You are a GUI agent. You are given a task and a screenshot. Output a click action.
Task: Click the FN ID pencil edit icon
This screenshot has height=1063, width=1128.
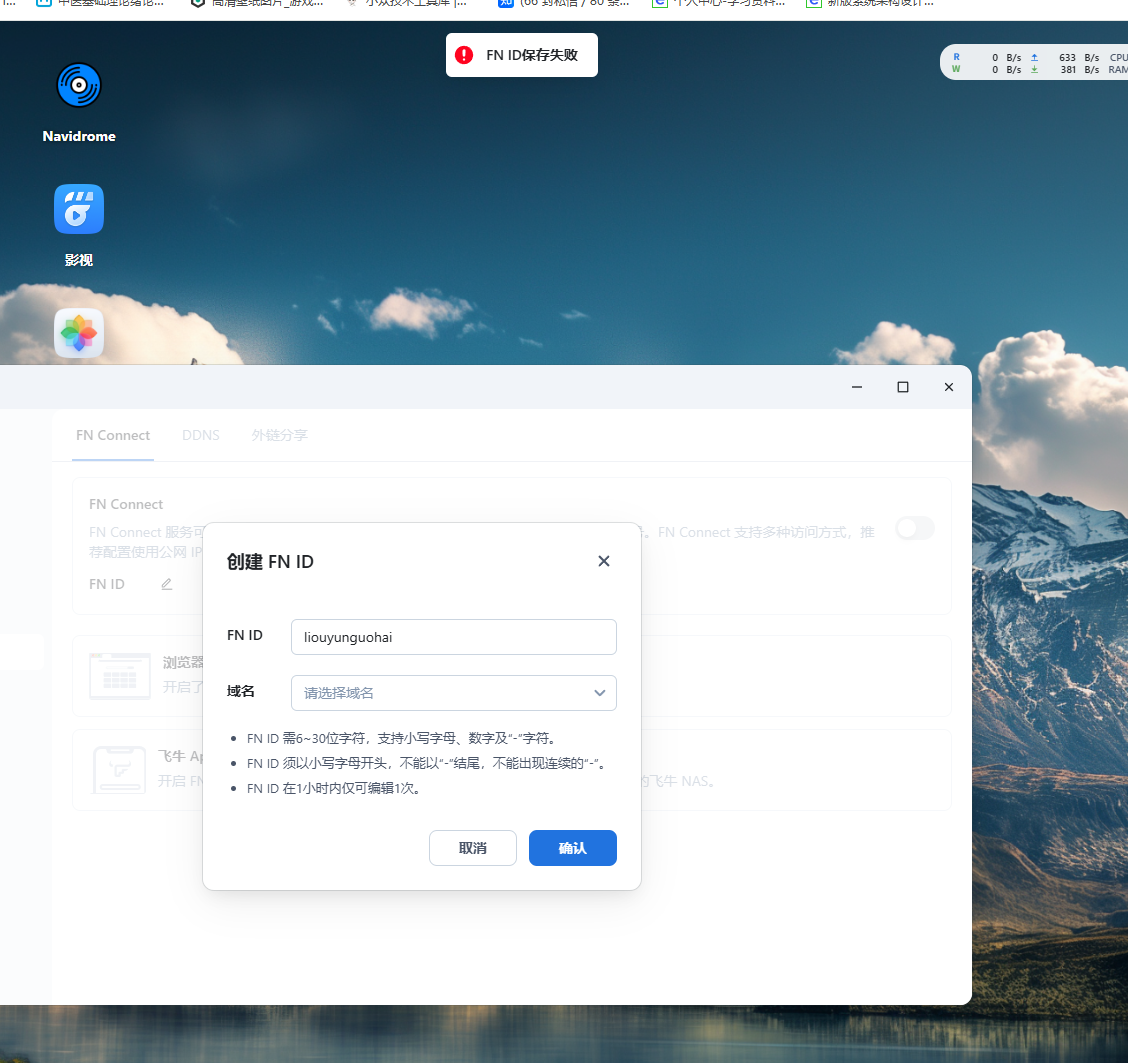click(x=166, y=584)
